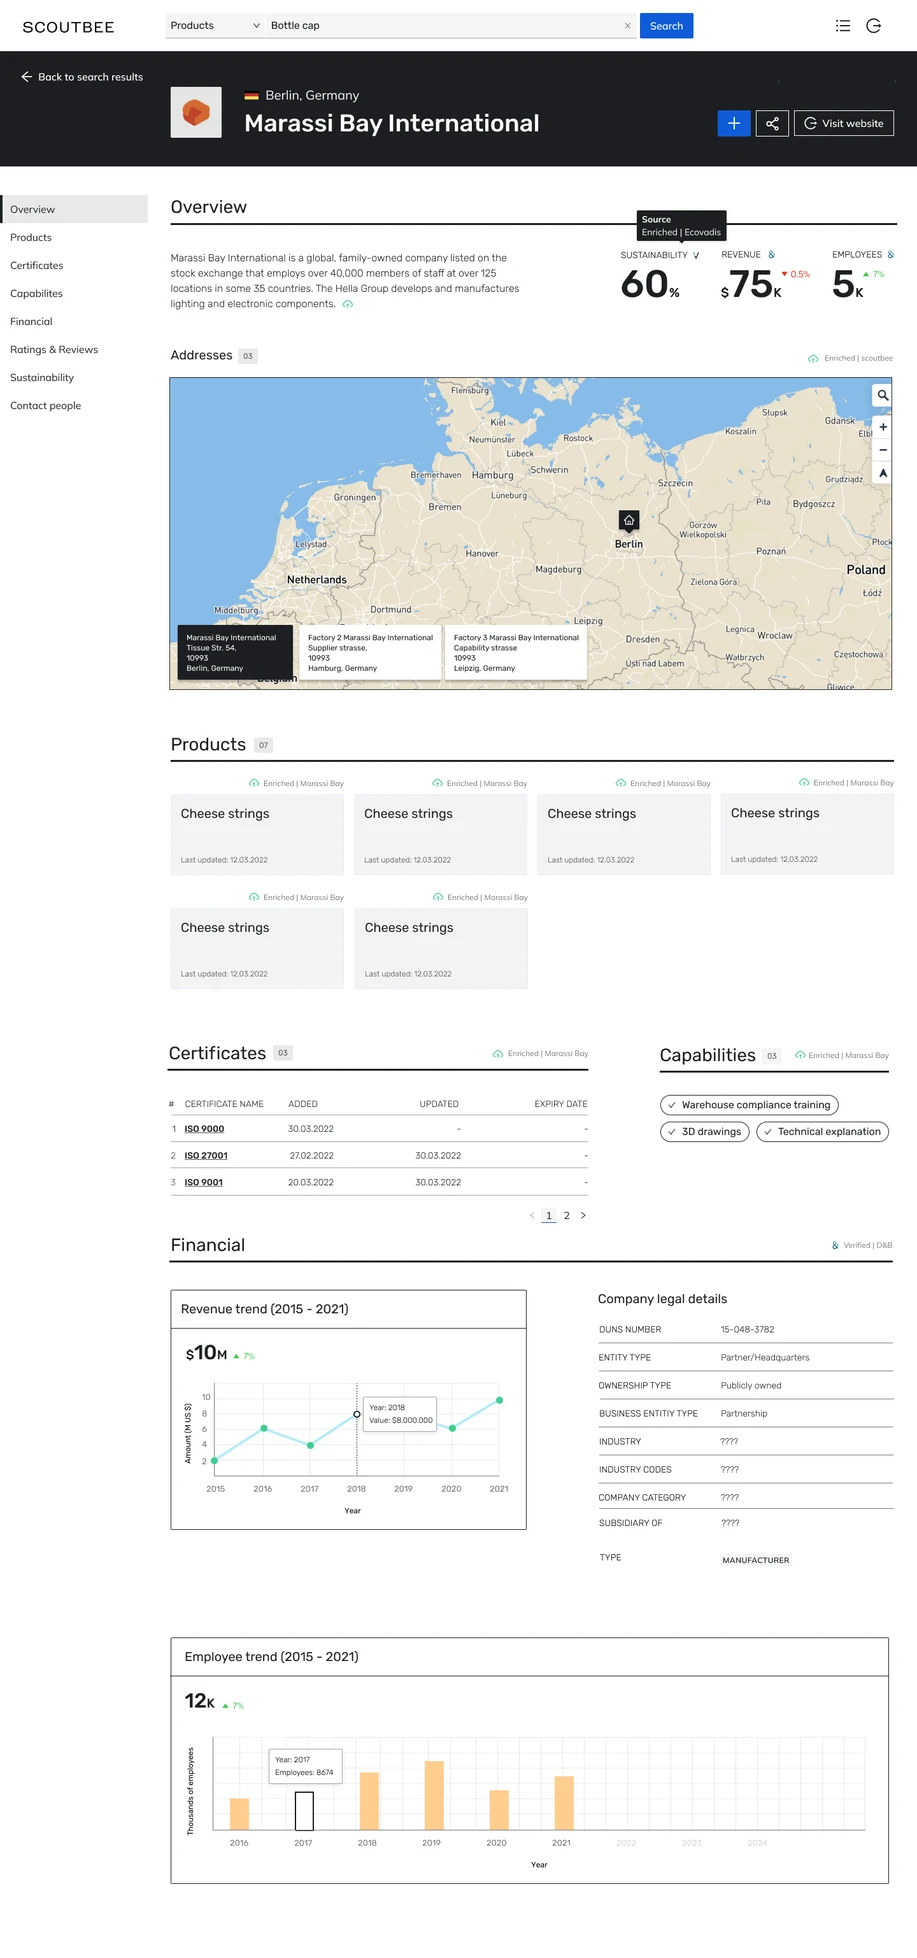Image resolution: width=917 pixels, height=1958 pixels.
Task: Click the logout icon in top bar
Action: tap(873, 26)
